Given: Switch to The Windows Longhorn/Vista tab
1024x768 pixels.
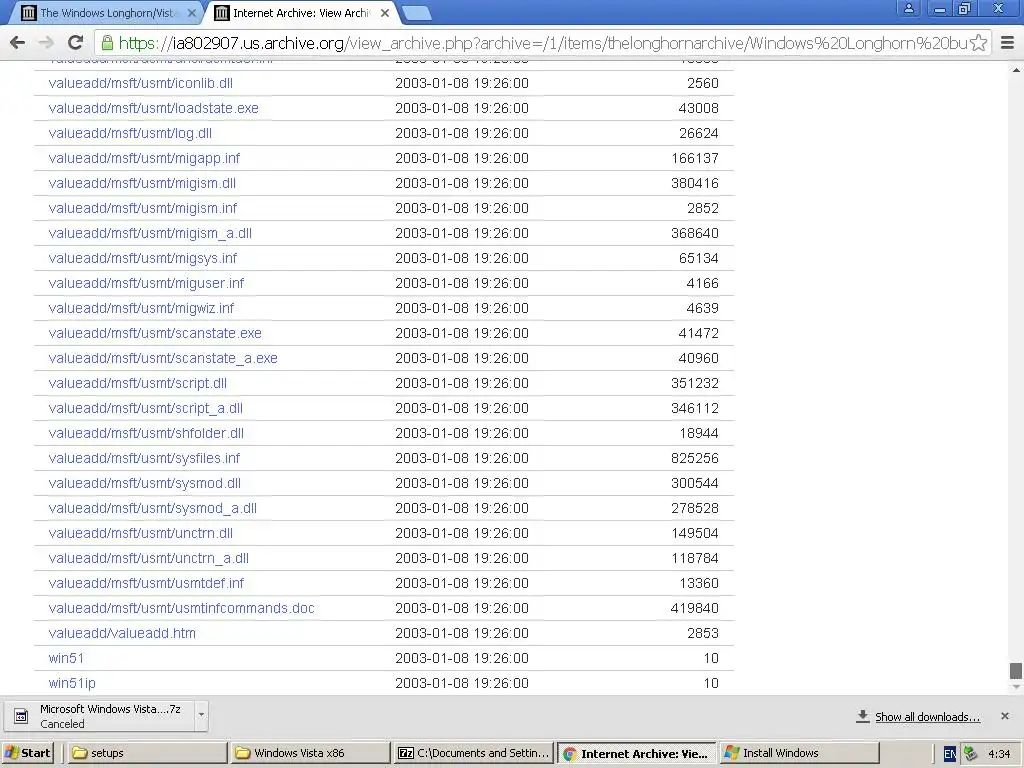Looking at the screenshot, I should 108,12.
